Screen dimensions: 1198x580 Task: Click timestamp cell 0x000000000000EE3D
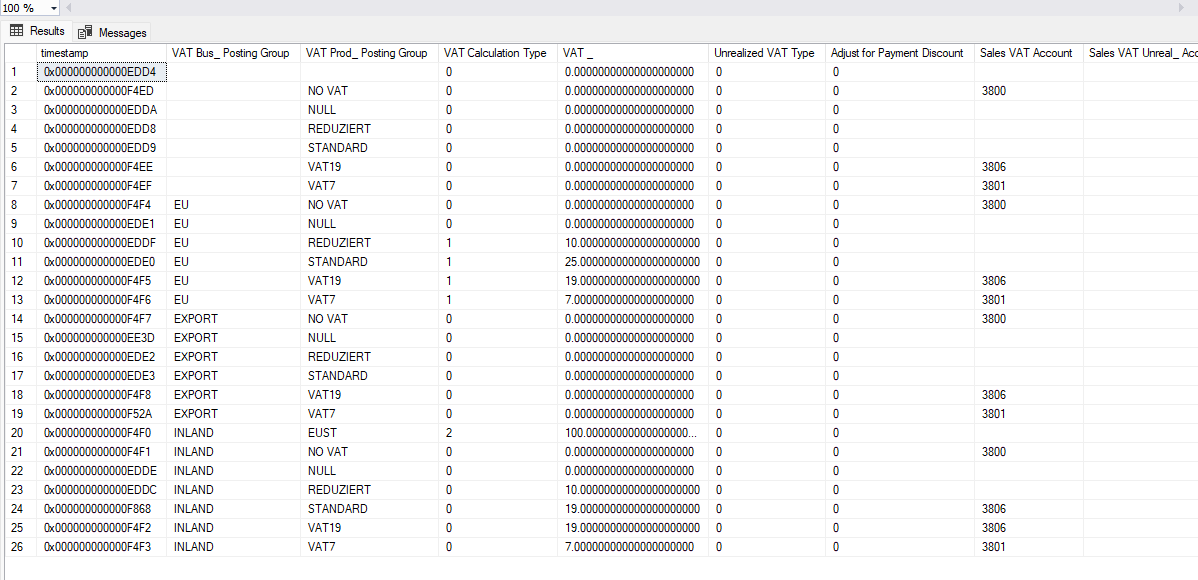102,338
